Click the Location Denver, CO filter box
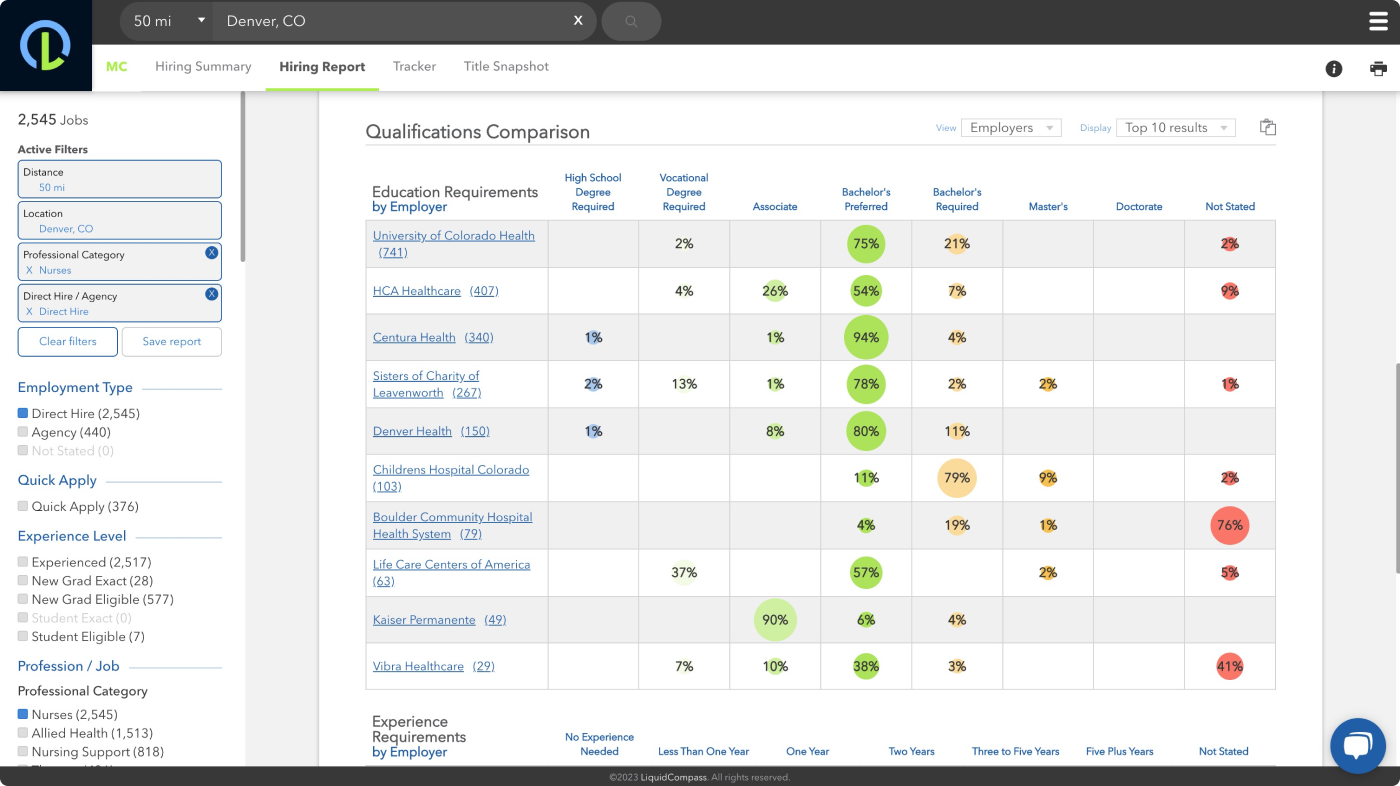This screenshot has width=1400, height=786. point(120,221)
